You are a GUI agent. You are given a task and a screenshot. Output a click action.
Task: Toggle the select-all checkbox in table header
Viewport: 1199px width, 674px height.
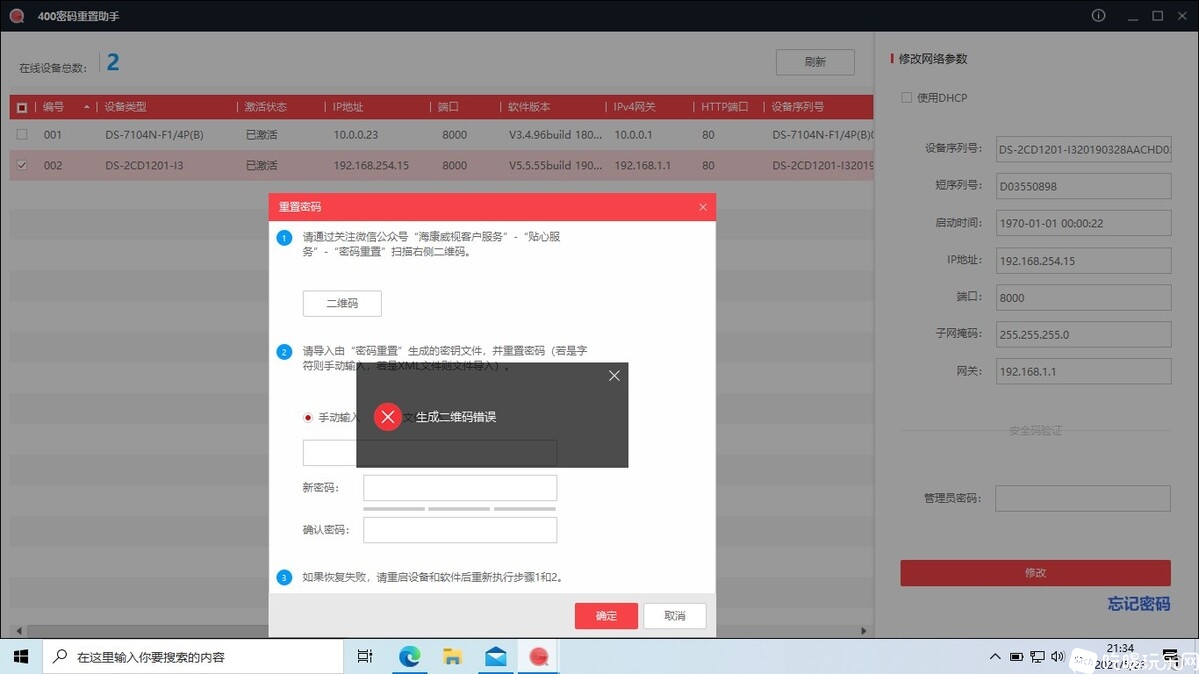pyautogui.click(x=21, y=107)
